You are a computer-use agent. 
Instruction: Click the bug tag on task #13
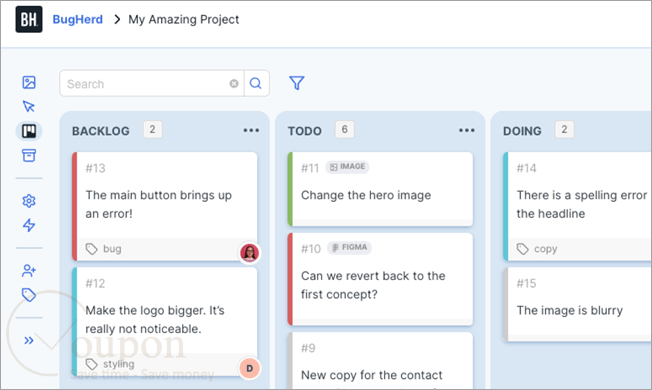click(104, 249)
